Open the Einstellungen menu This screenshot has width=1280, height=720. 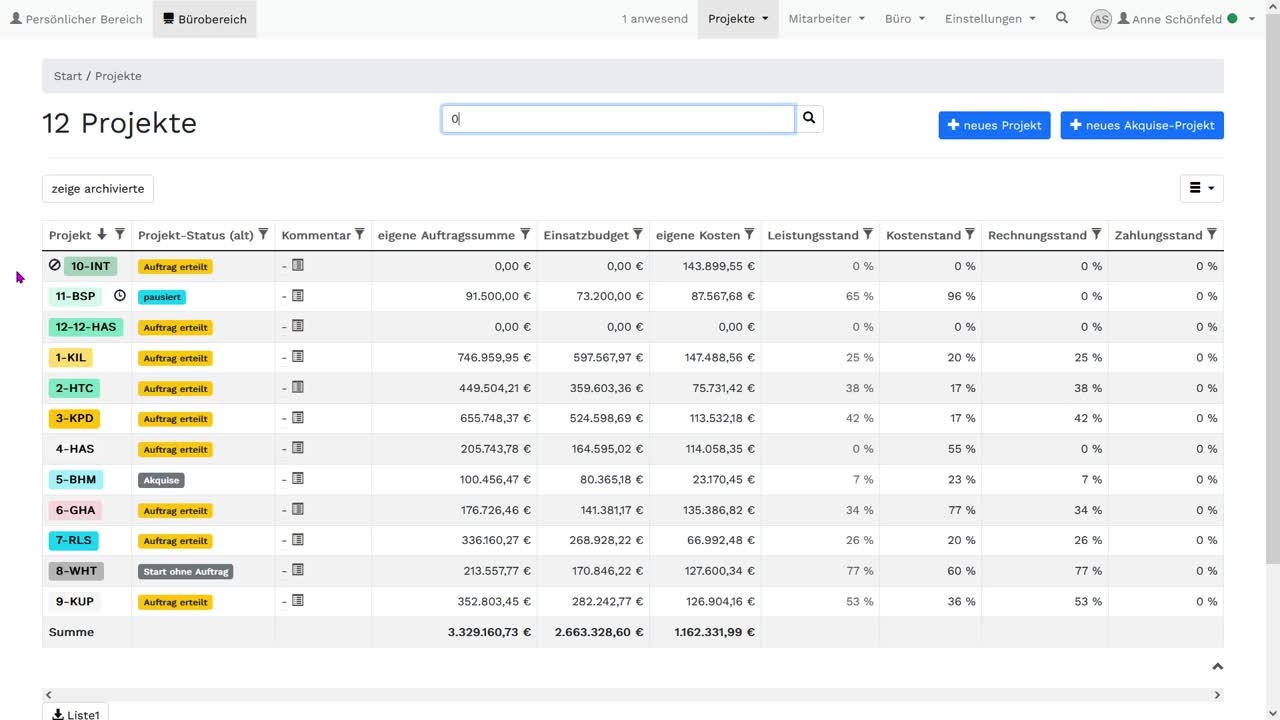pyautogui.click(x=990, y=19)
